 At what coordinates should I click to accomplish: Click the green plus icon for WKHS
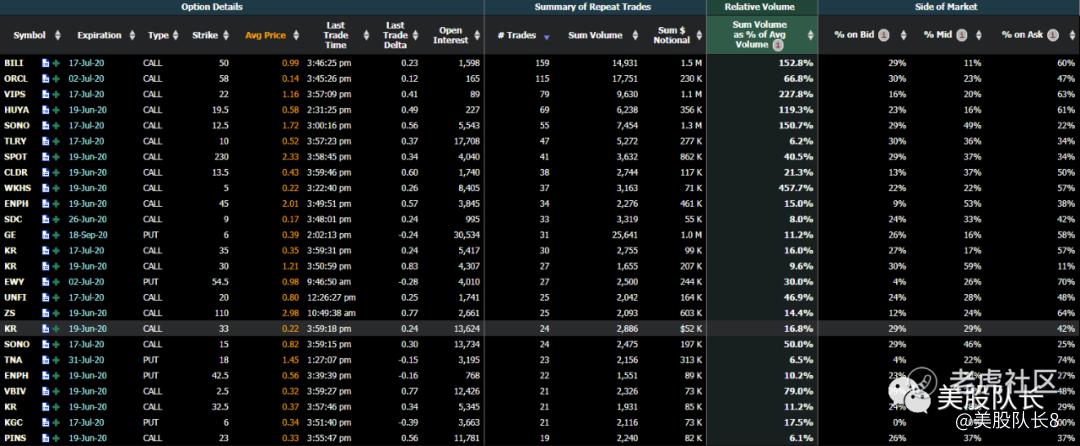click(55, 188)
